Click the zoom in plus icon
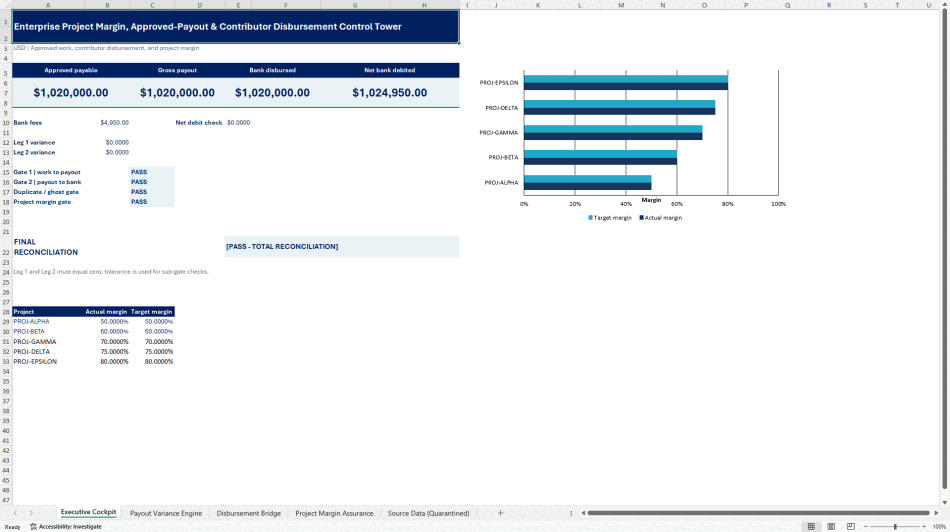The height and width of the screenshot is (532, 950). click(924, 527)
